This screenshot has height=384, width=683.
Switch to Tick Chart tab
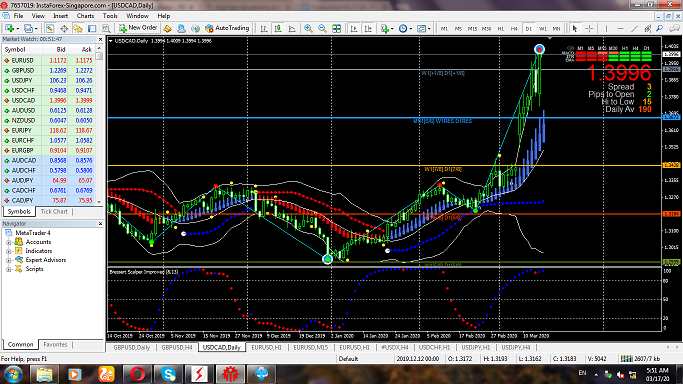(x=54, y=212)
